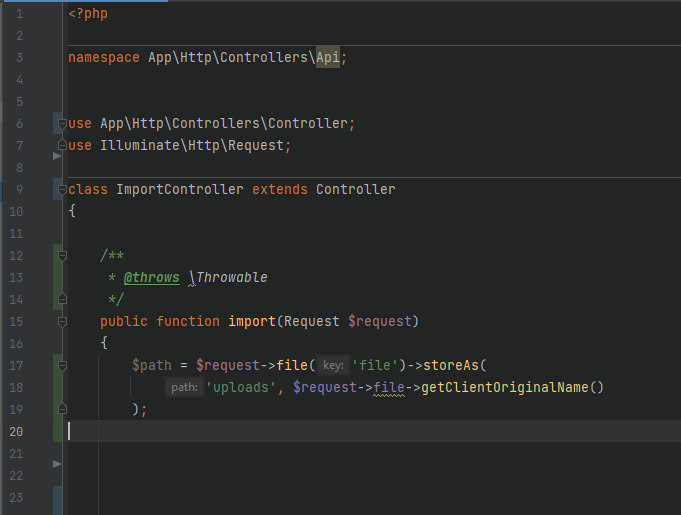Click the green change marker beside the docblock

point(58,277)
